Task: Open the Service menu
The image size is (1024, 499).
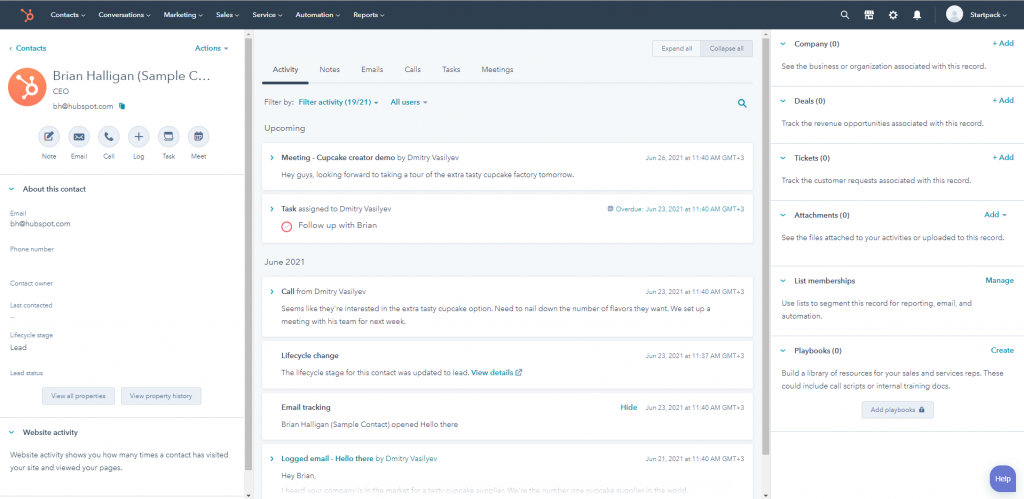Action: tap(267, 14)
